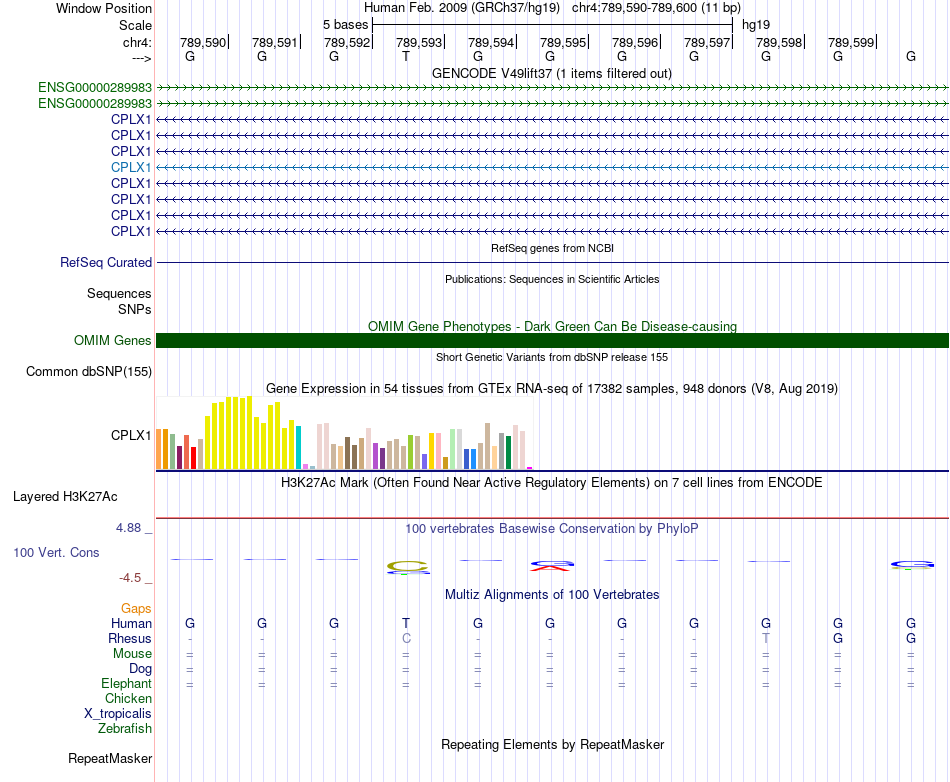
Task: Click the tallest yellow GTEx expression bar
Action: click(249, 432)
